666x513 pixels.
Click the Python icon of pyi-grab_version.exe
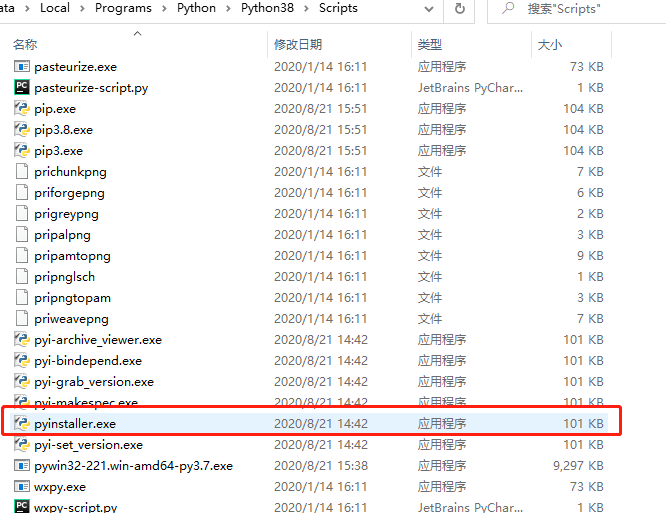coord(22,381)
